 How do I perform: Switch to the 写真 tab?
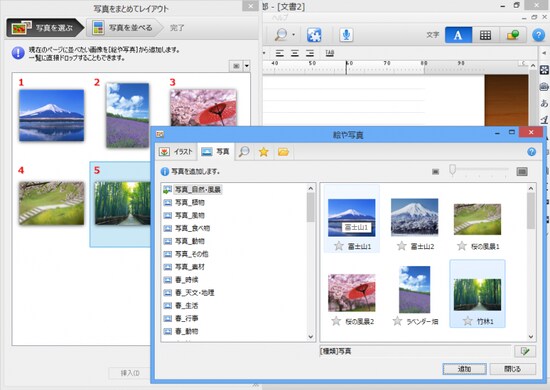pos(215,152)
